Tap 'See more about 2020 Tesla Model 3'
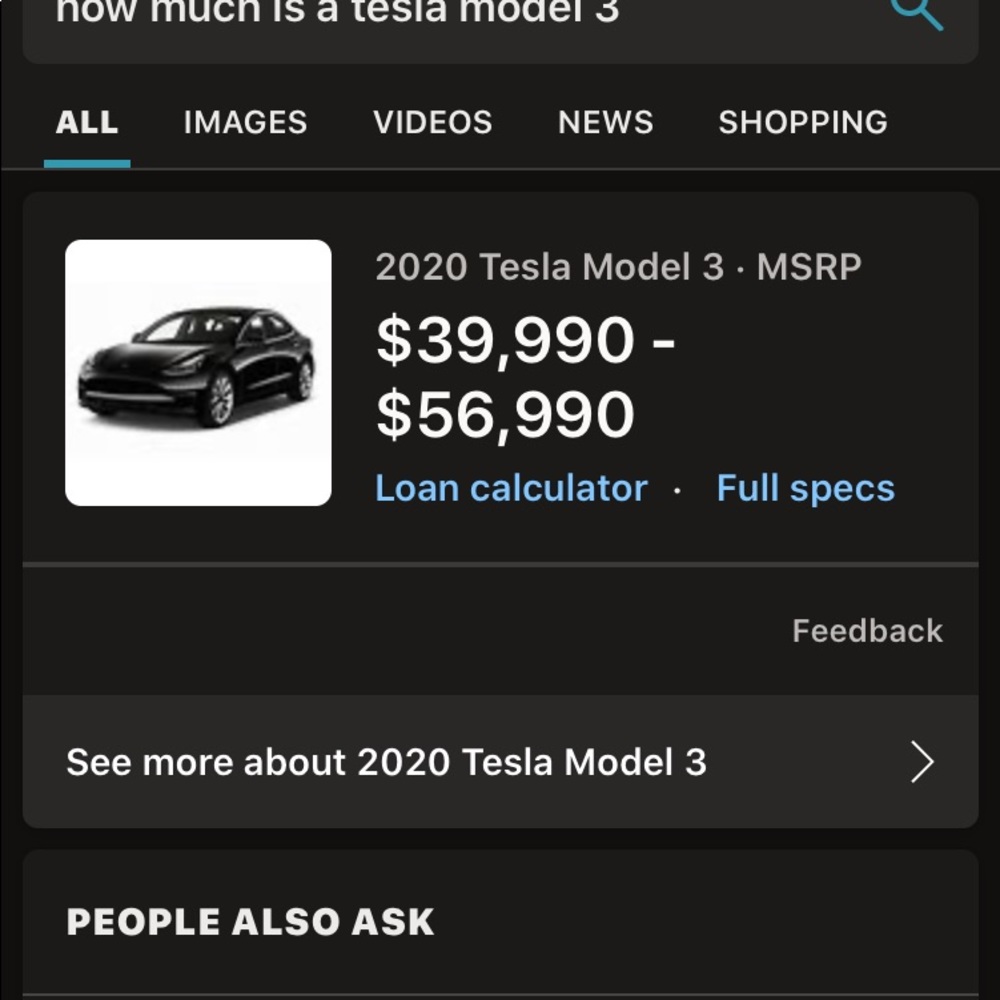 point(386,762)
